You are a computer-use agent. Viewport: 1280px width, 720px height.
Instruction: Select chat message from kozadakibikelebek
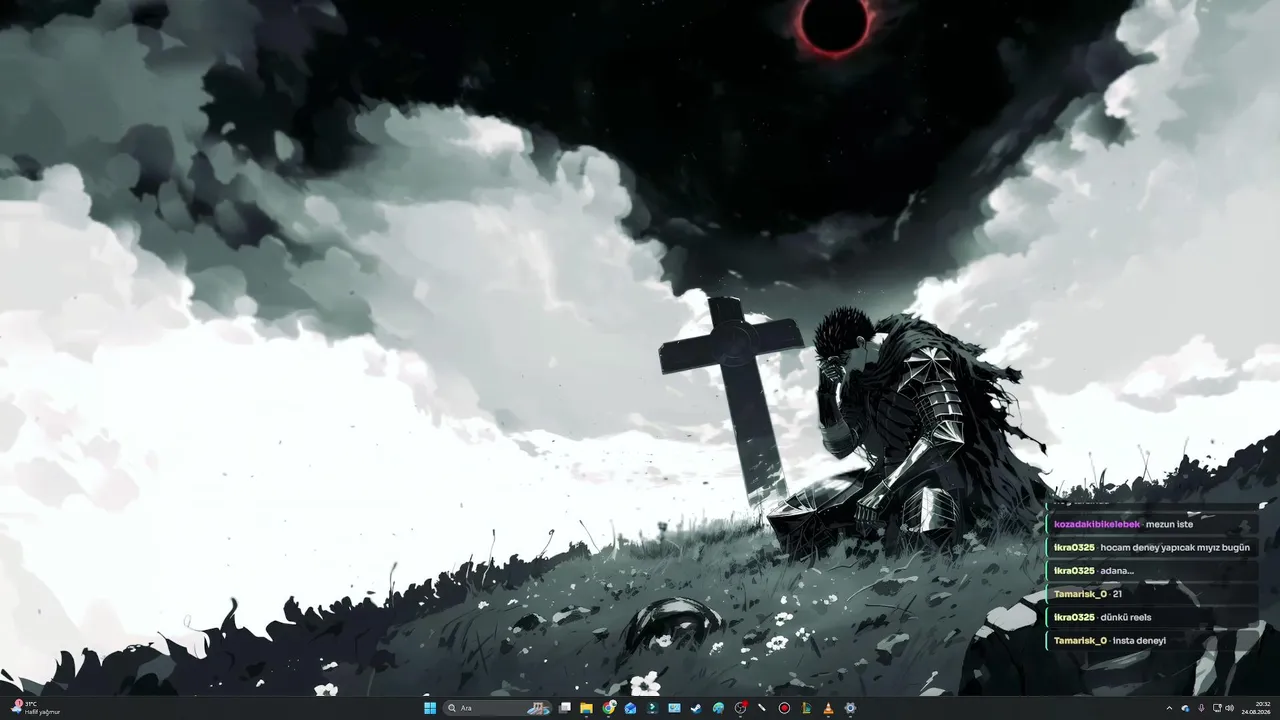[x=1152, y=524]
